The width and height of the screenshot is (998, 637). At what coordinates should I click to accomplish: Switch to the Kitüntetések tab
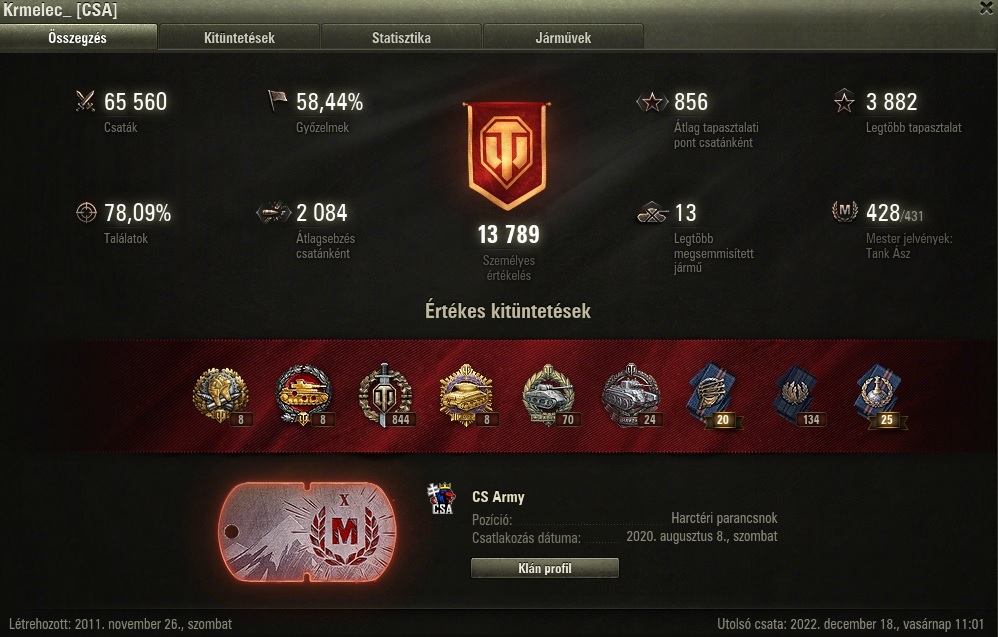(x=239, y=38)
